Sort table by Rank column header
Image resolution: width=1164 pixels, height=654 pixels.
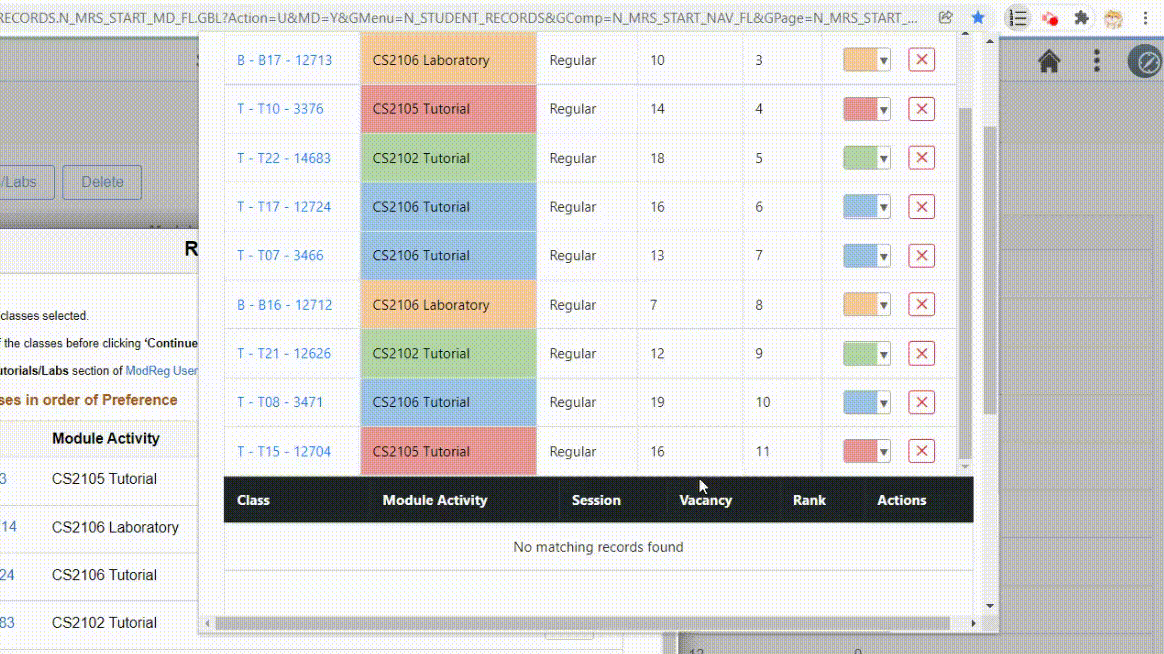pos(809,500)
